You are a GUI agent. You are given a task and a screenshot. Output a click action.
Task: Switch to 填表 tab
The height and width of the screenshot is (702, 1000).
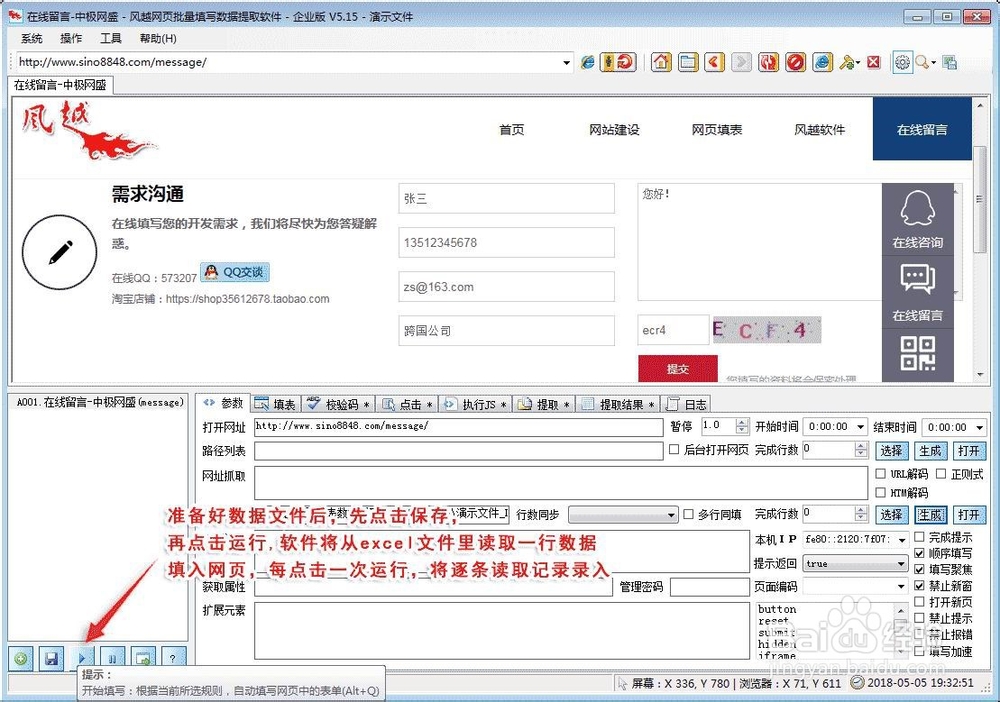point(276,404)
